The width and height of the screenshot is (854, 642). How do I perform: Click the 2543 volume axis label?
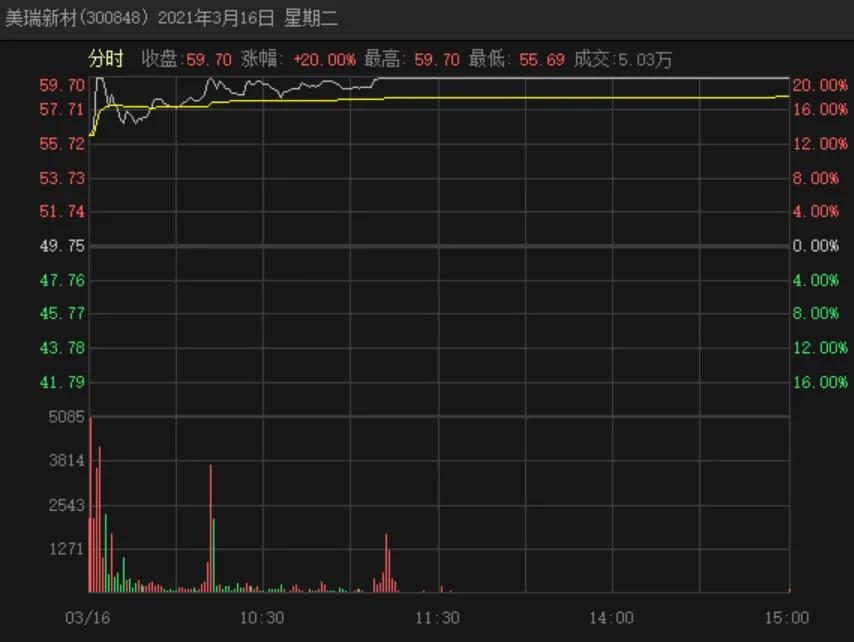(66, 505)
